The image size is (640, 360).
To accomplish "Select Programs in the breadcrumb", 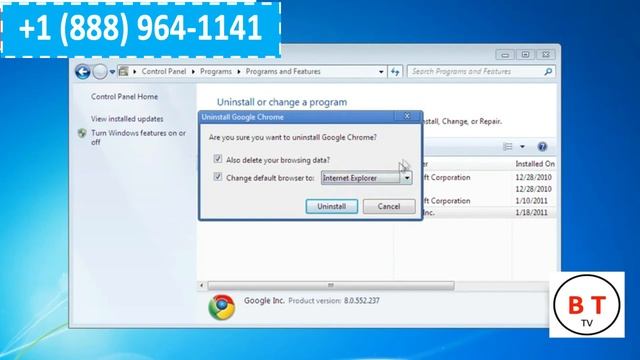I will click(216, 71).
